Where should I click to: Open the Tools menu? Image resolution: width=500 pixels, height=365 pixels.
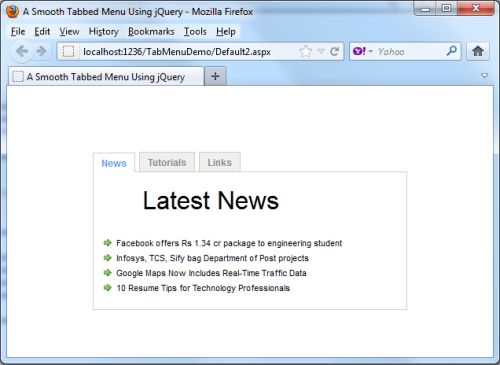click(x=195, y=32)
